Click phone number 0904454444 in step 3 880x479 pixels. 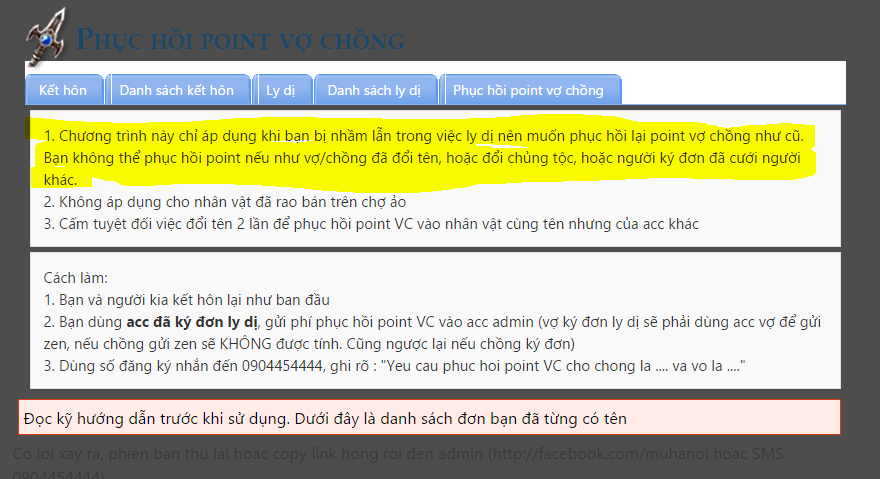coord(282,366)
